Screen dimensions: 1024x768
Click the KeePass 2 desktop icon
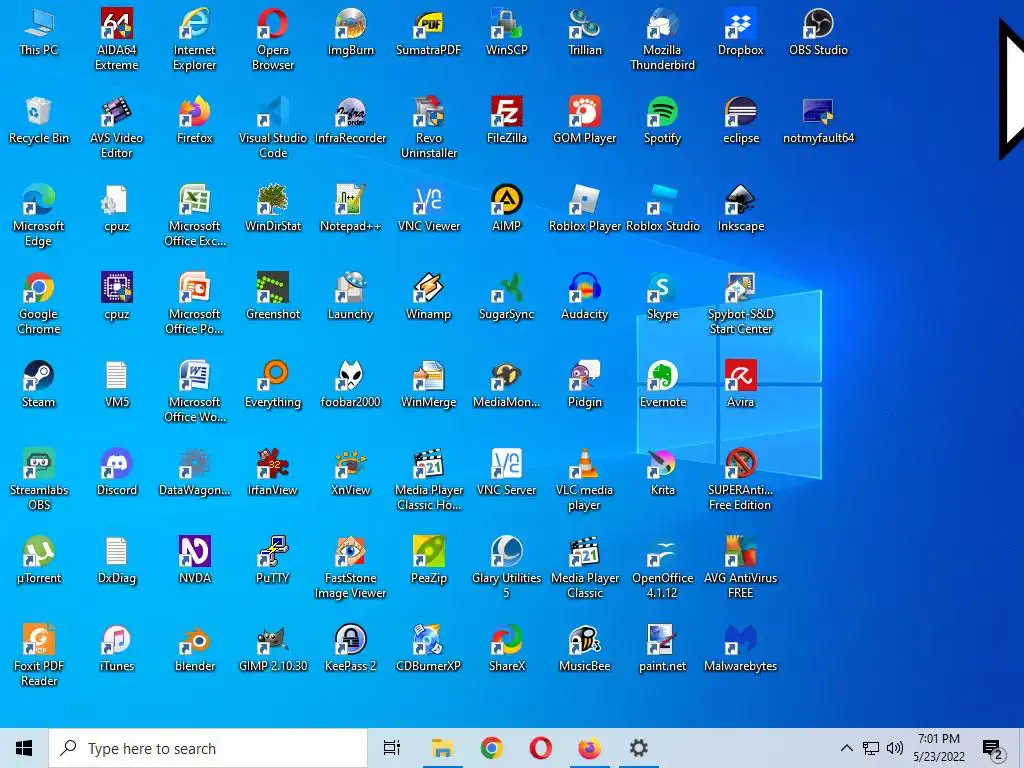pyautogui.click(x=351, y=650)
